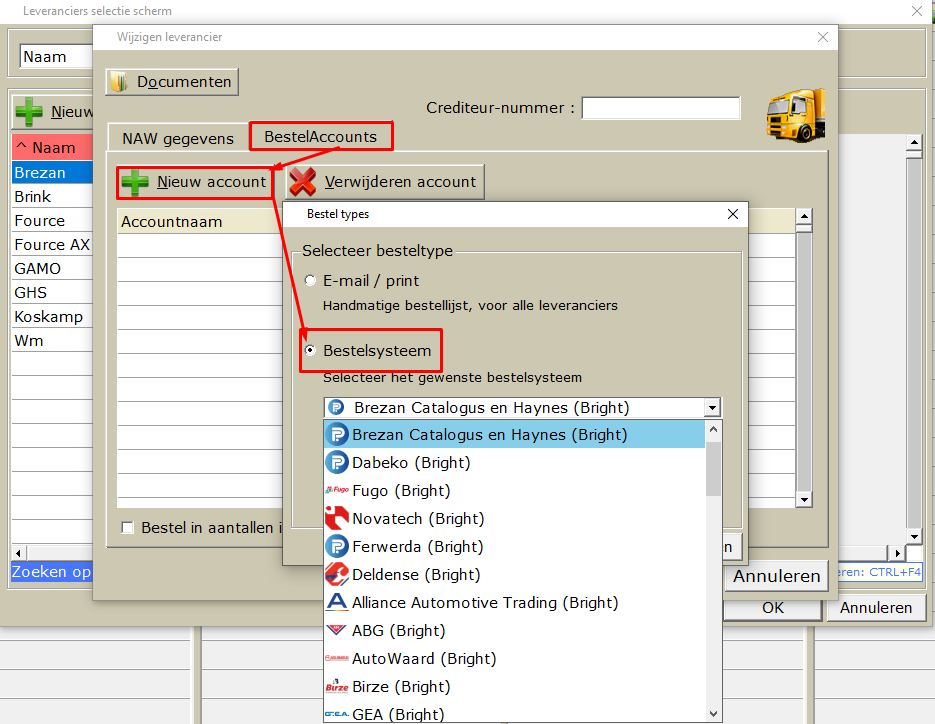Click green plus Nieuw icon in Leveranciers window
The image size is (935, 724).
tap(29, 112)
